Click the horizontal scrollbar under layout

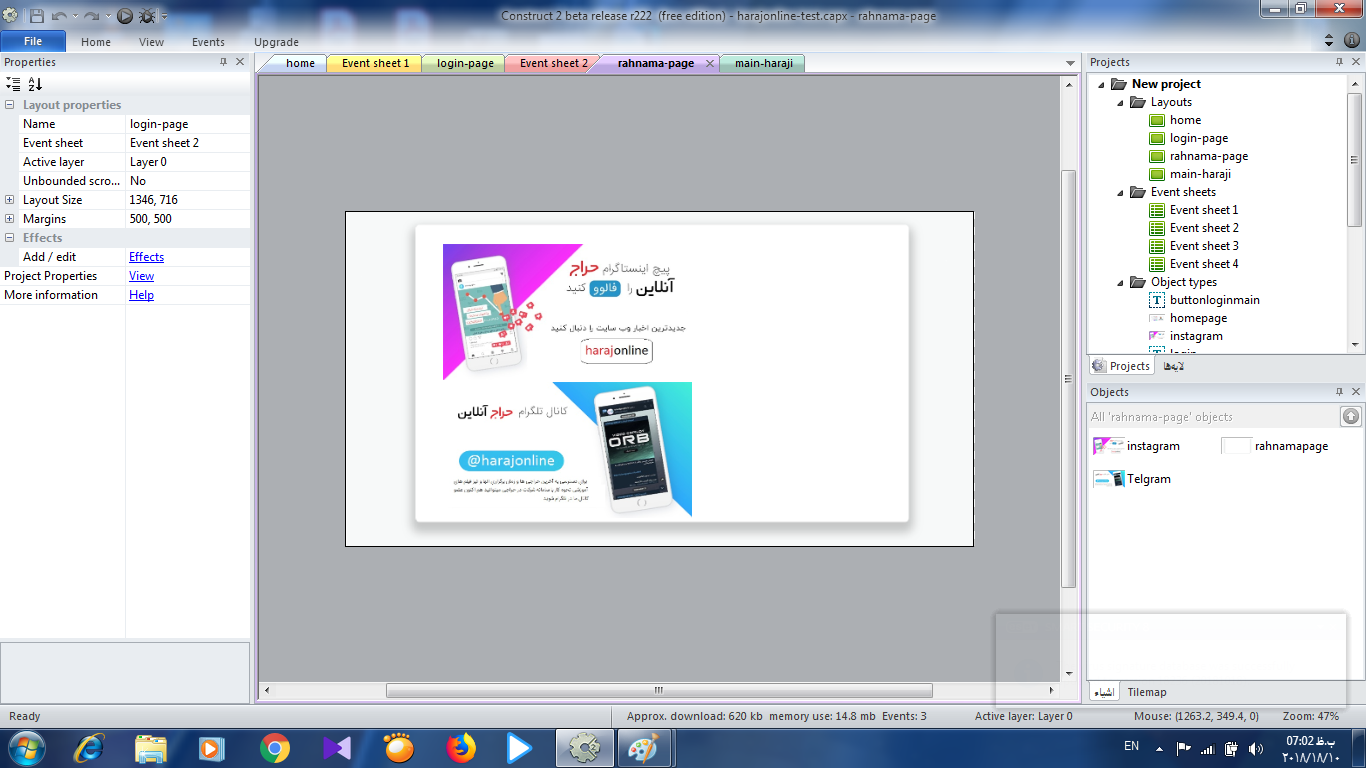coord(659,690)
